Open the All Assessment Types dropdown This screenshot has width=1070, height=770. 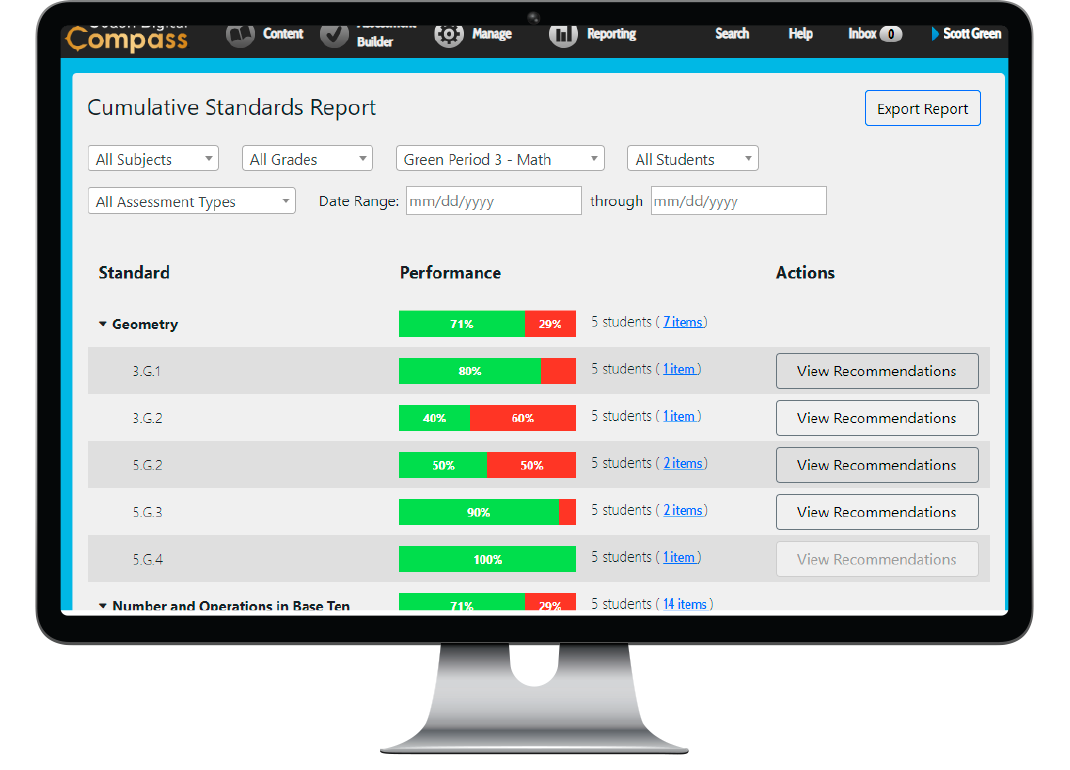tap(191, 200)
